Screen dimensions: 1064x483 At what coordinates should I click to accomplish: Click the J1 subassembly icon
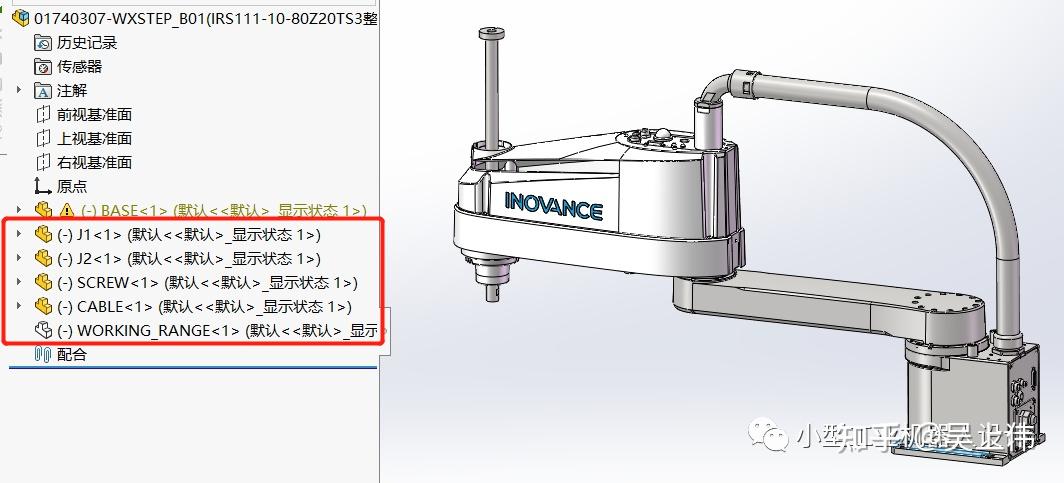coord(43,235)
